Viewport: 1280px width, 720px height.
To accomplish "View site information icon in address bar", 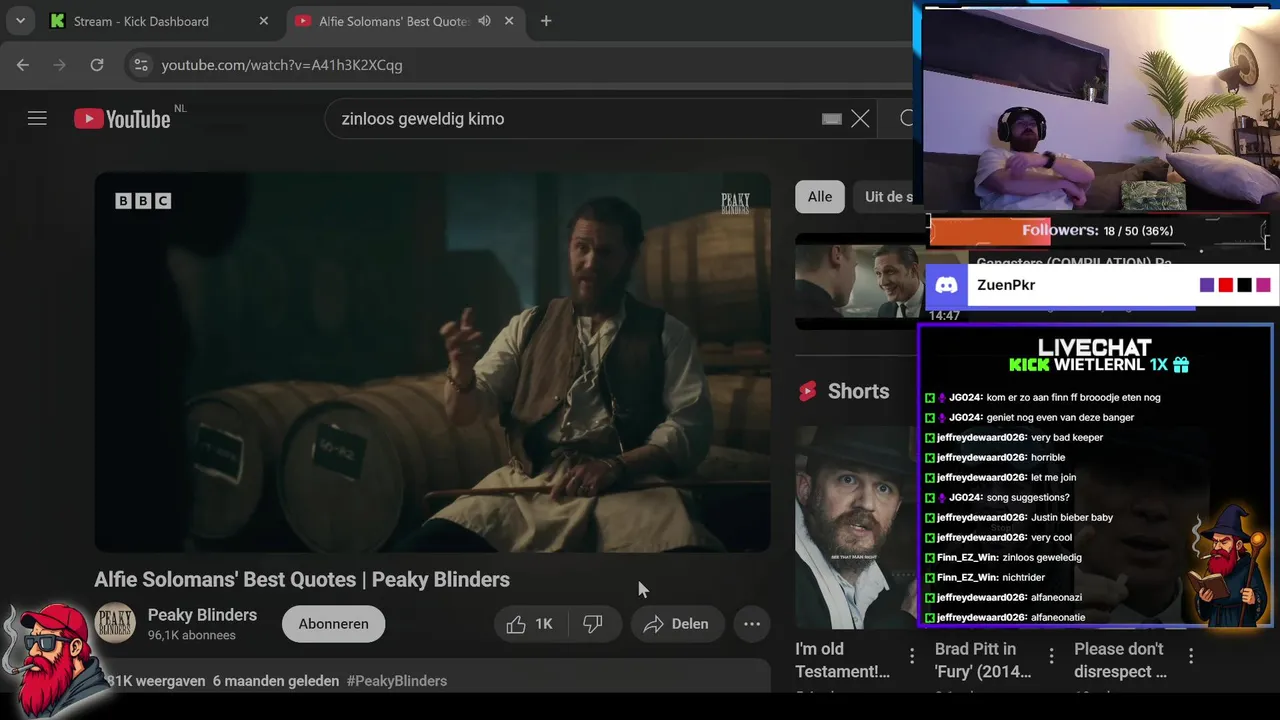I will (141, 65).
